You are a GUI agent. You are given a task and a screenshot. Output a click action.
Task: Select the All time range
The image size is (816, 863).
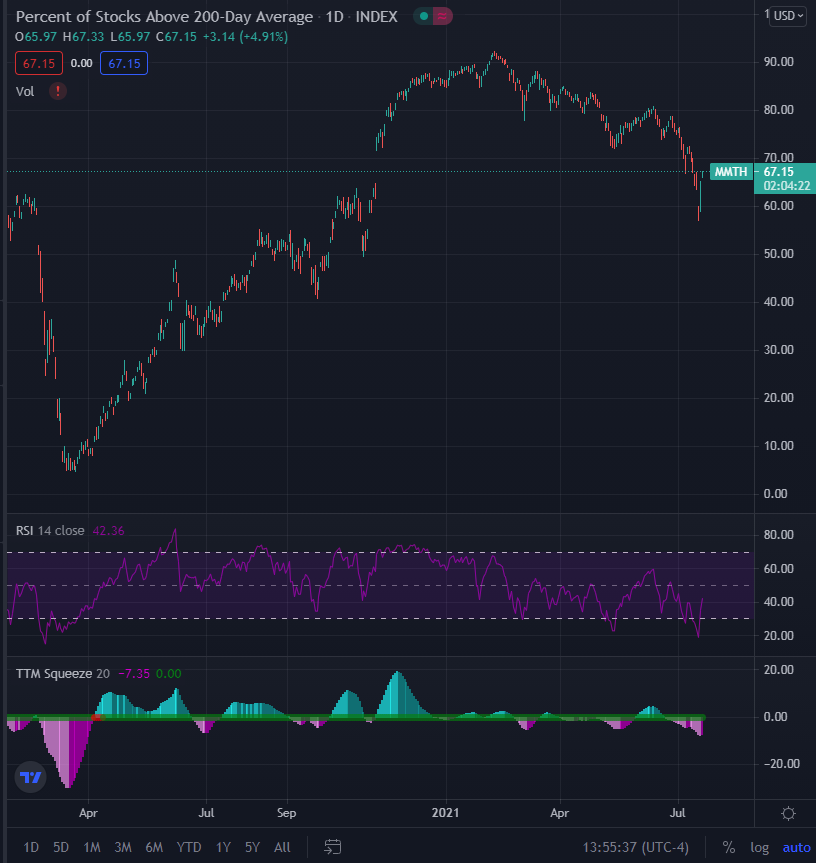coord(282,847)
